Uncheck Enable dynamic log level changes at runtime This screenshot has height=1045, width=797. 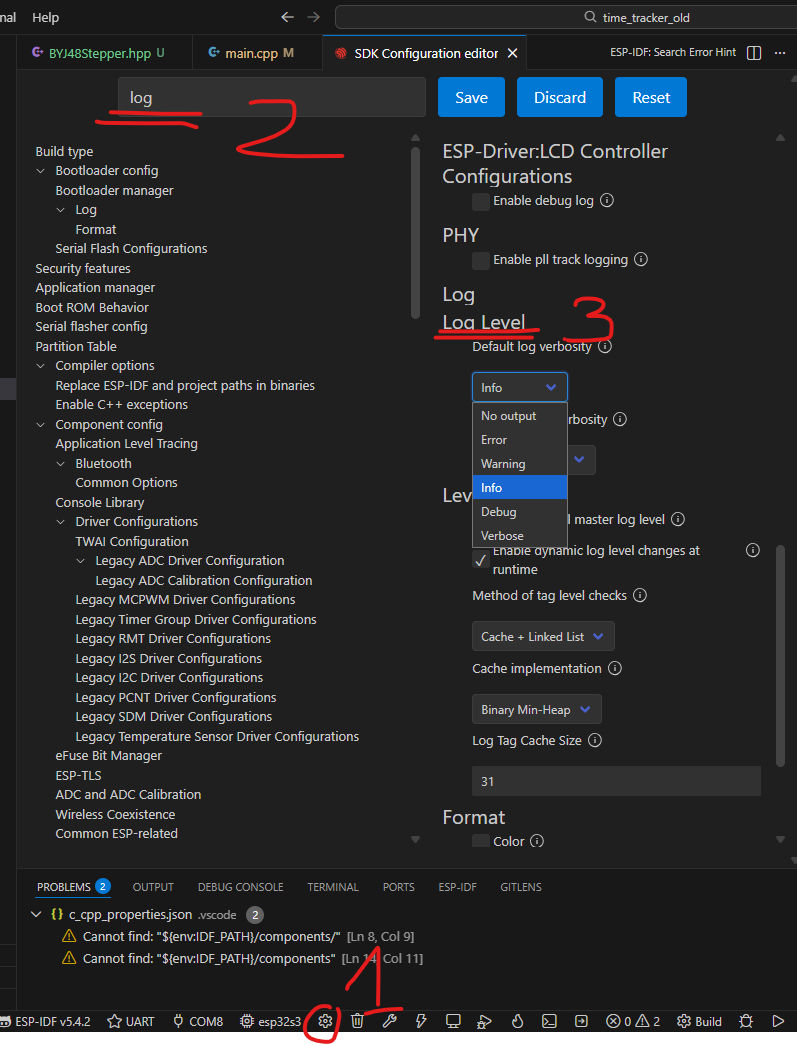click(481, 560)
